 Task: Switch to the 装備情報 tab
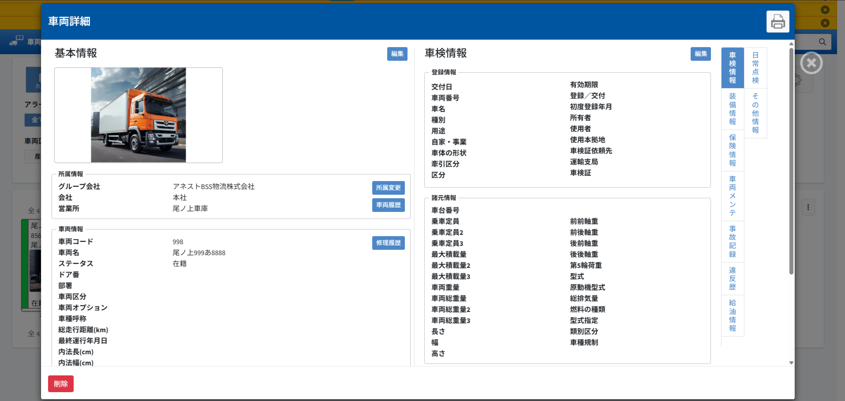tap(732, 108)
